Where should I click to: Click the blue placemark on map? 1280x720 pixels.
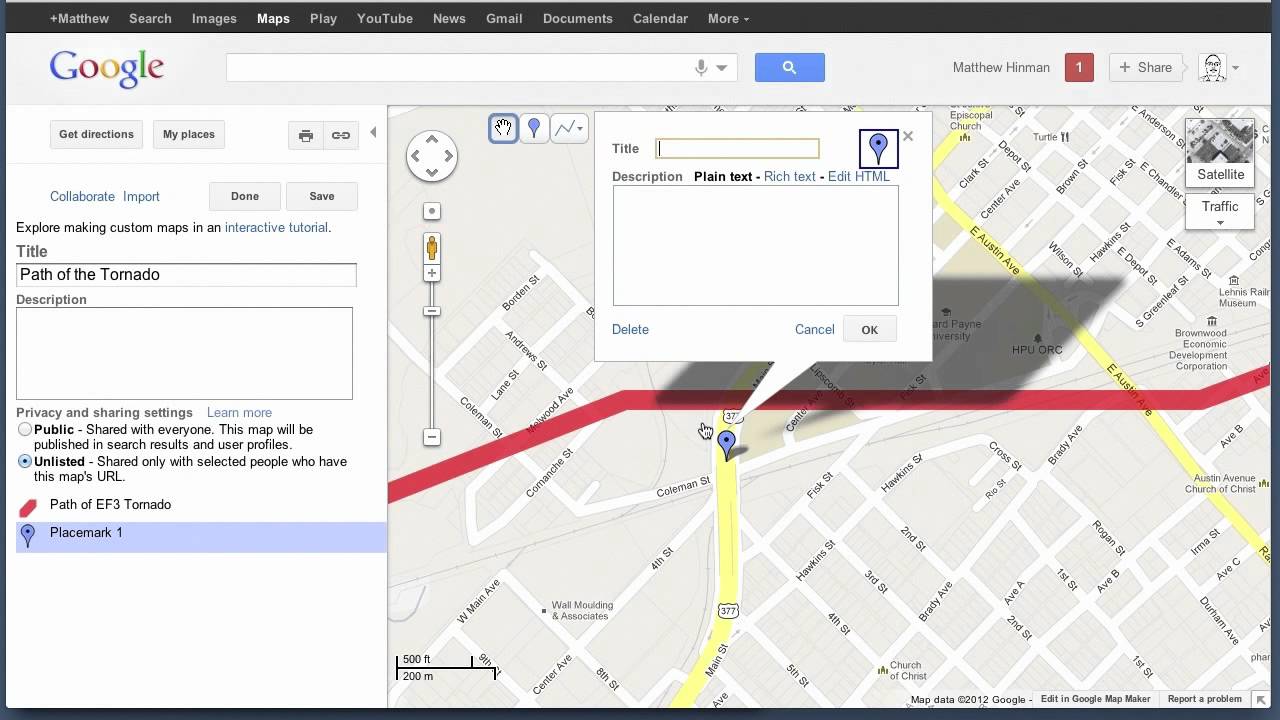pos(727,443)
